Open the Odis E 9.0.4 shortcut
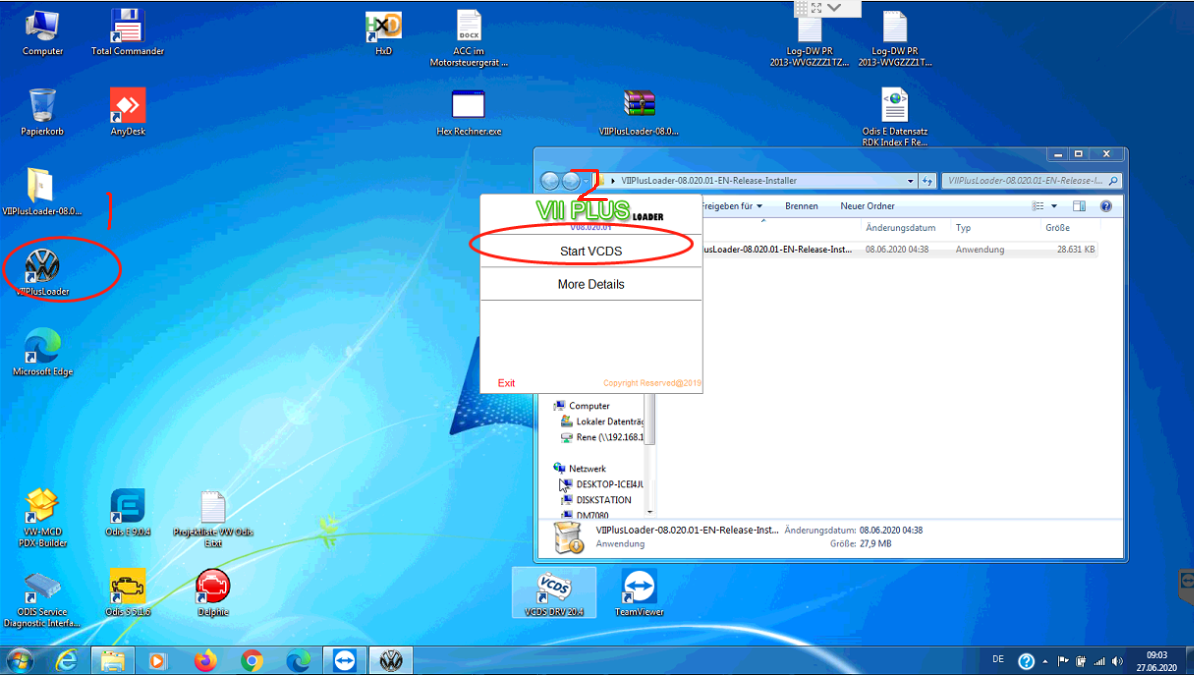The image size is (1194, 675). (127, 510)
